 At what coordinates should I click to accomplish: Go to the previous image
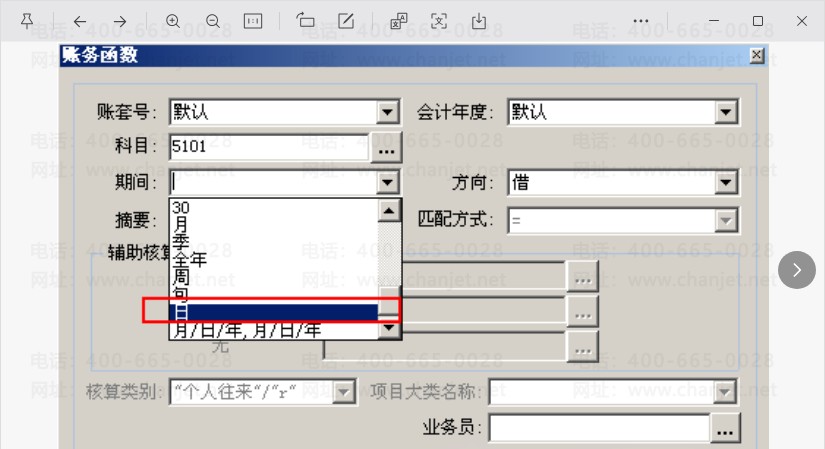[80, 21]
